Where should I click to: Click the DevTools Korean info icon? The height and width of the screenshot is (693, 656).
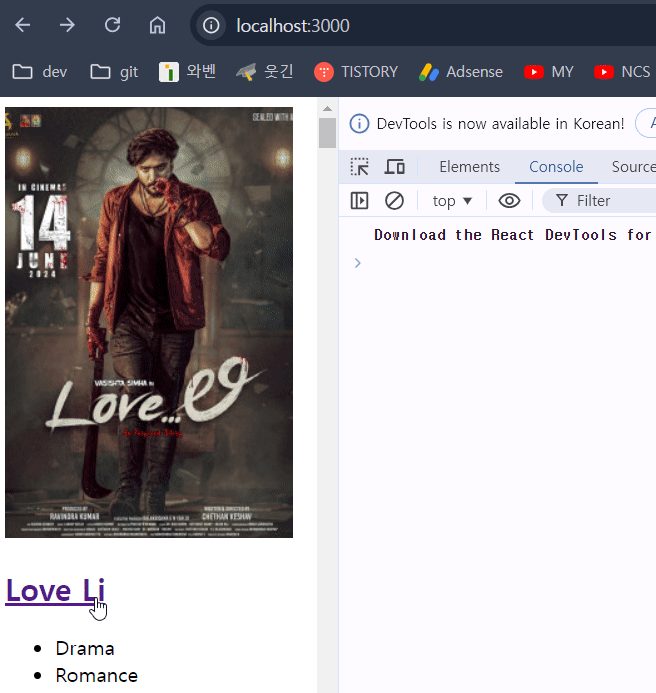[x=359, y=124]
